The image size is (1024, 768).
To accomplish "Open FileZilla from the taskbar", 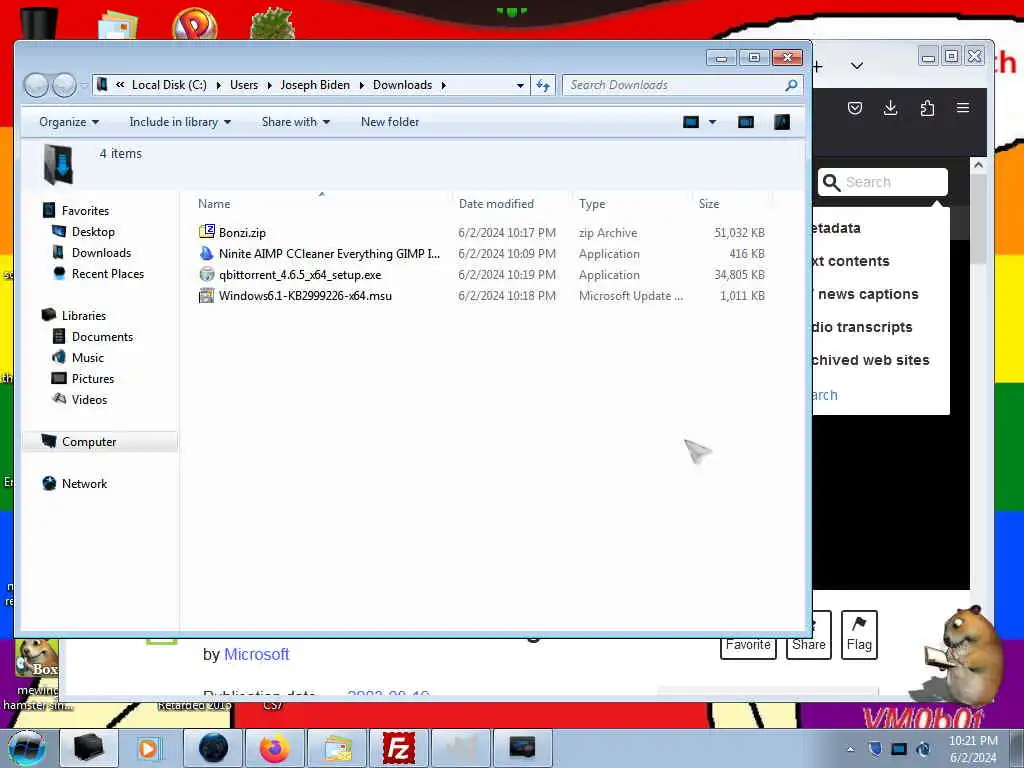I will [398, 748].
